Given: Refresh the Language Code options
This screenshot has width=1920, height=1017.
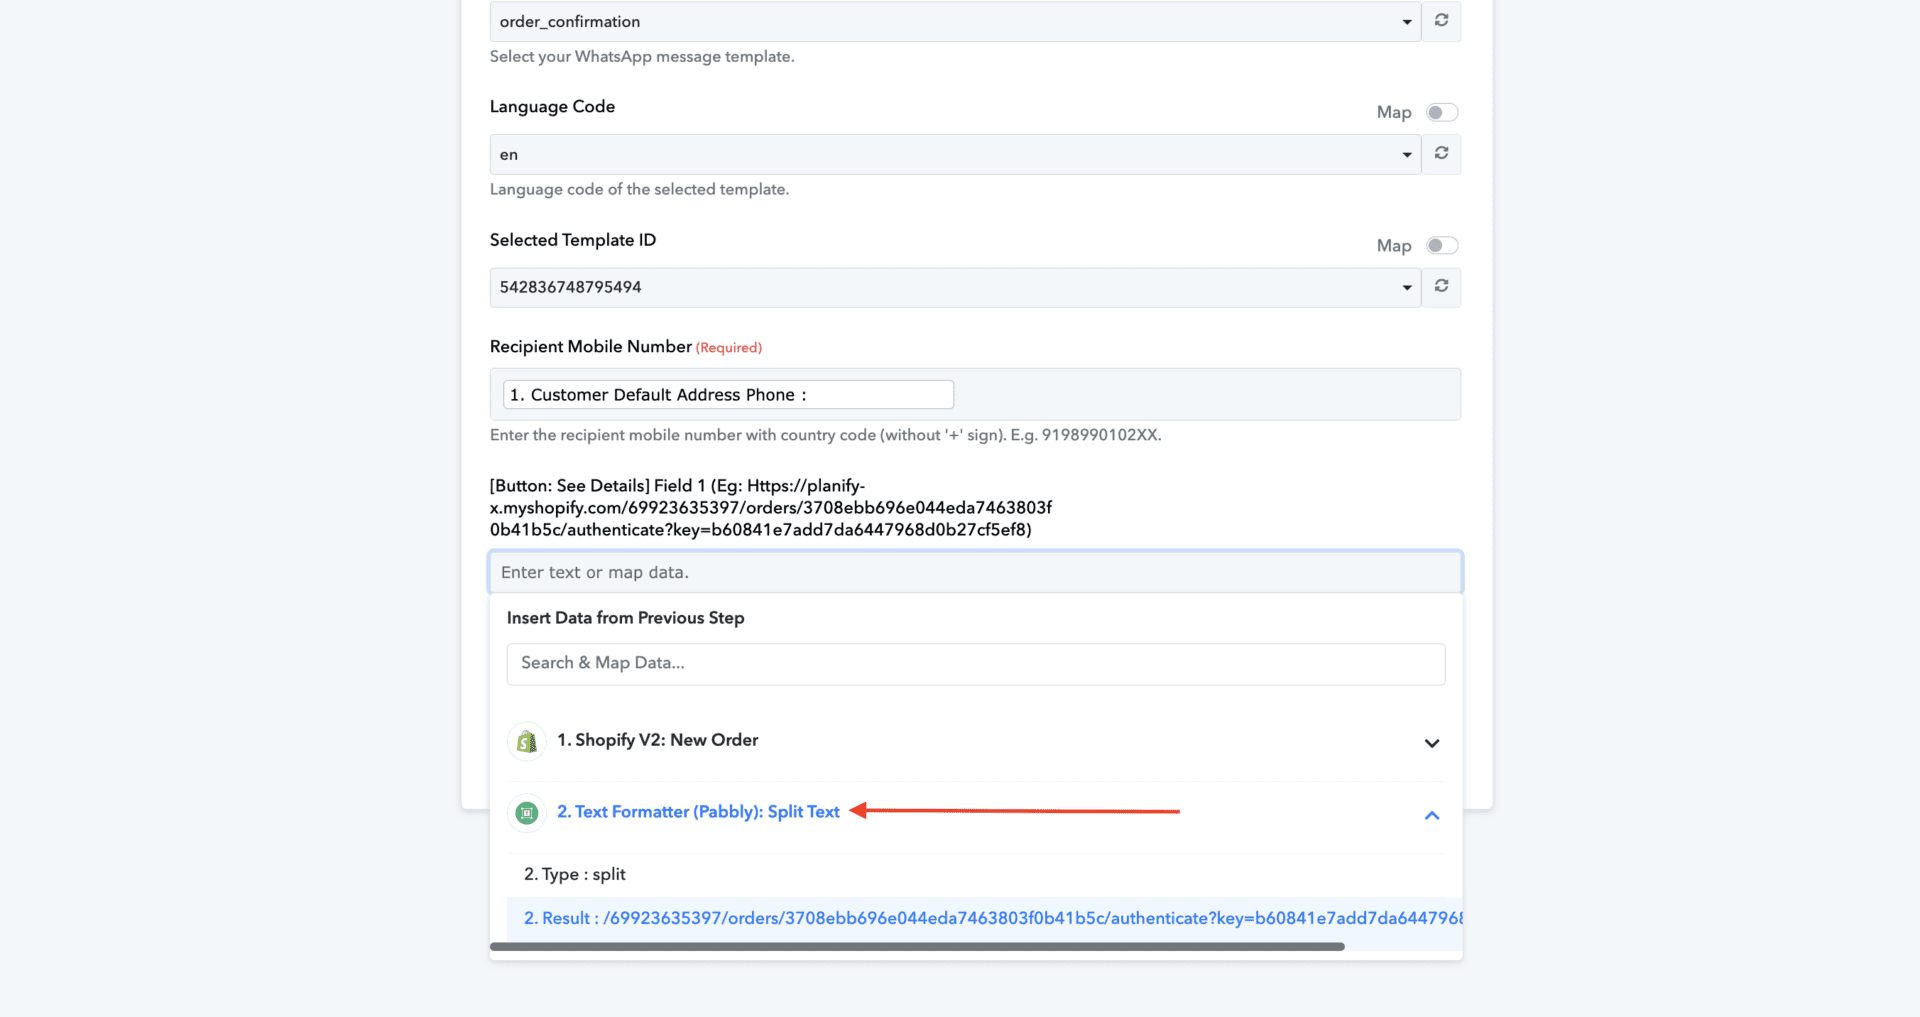Looking at the screenshot, I should pos(1441,154).
